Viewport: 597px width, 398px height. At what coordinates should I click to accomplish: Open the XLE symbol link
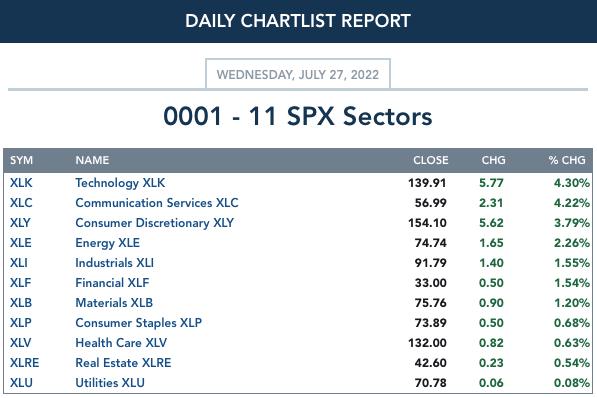click(21, 243)
